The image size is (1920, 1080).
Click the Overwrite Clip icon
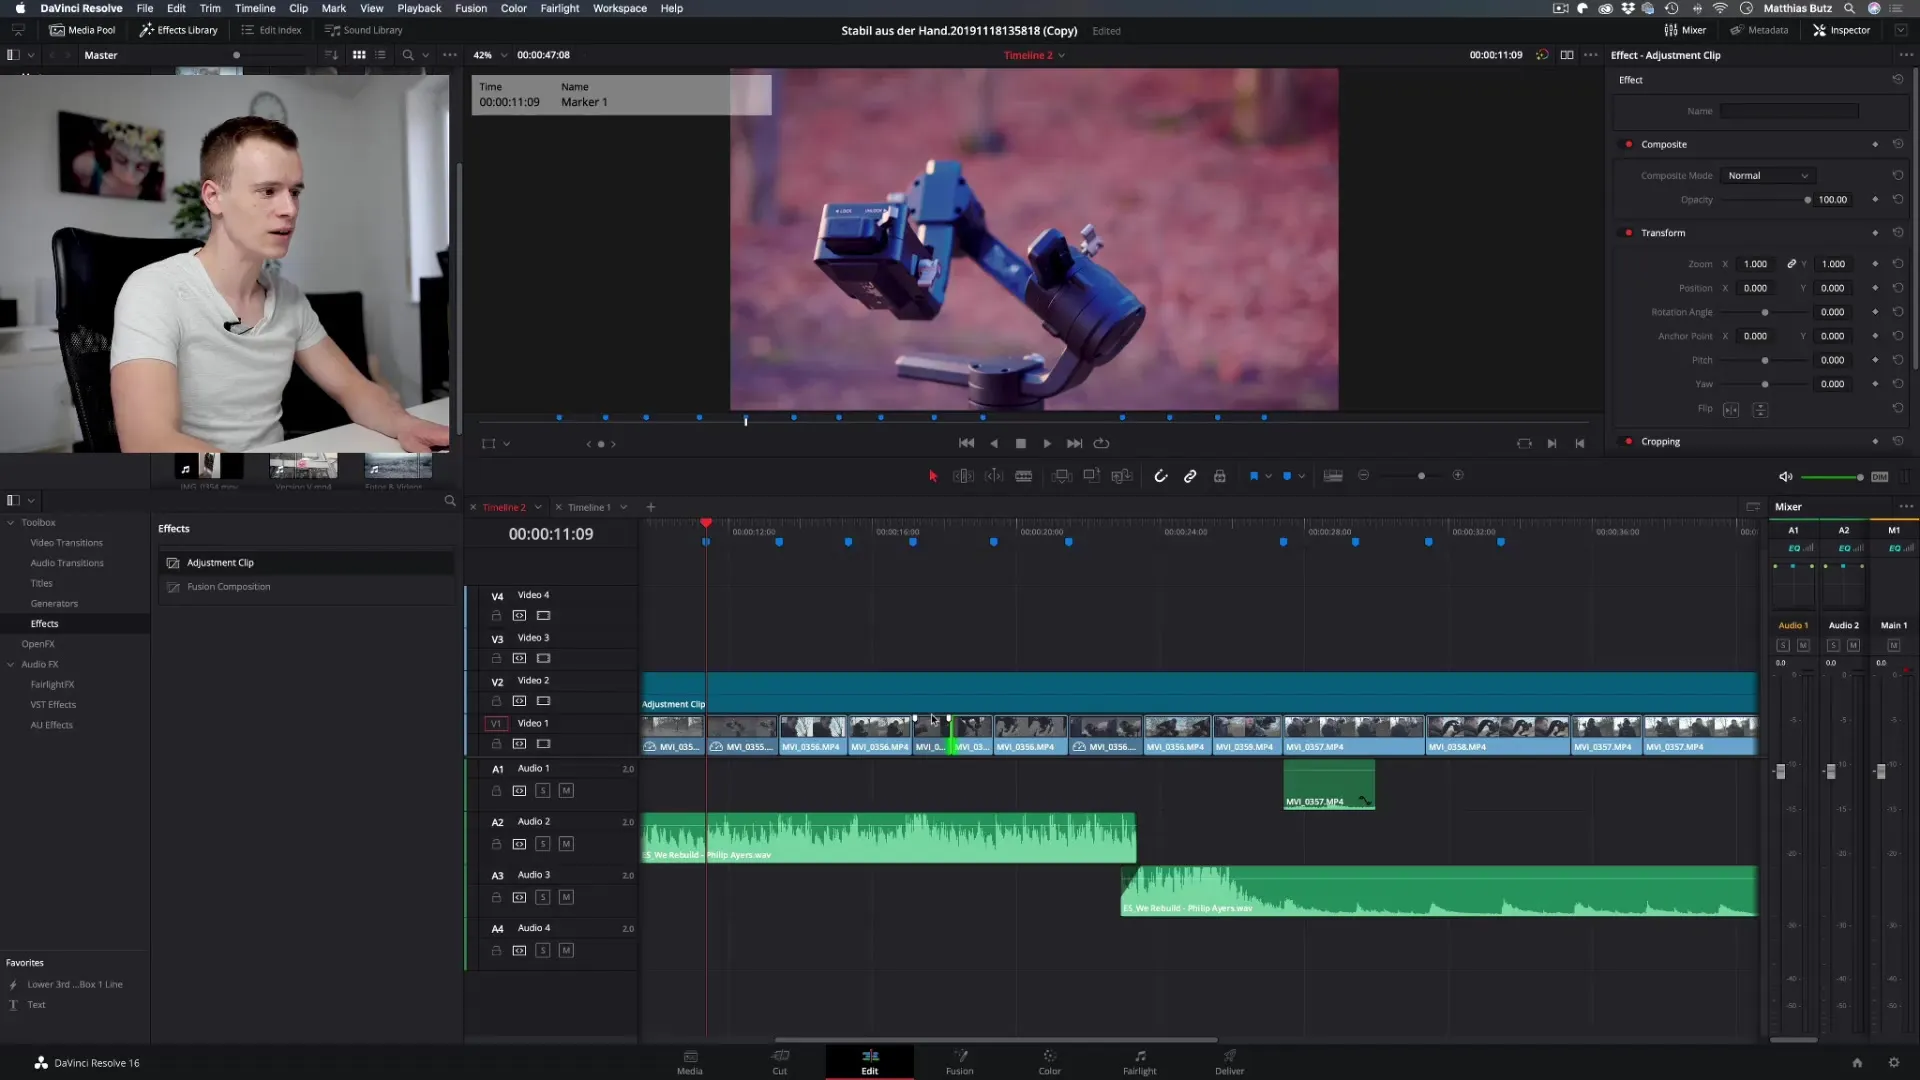tap(1092, 476)
